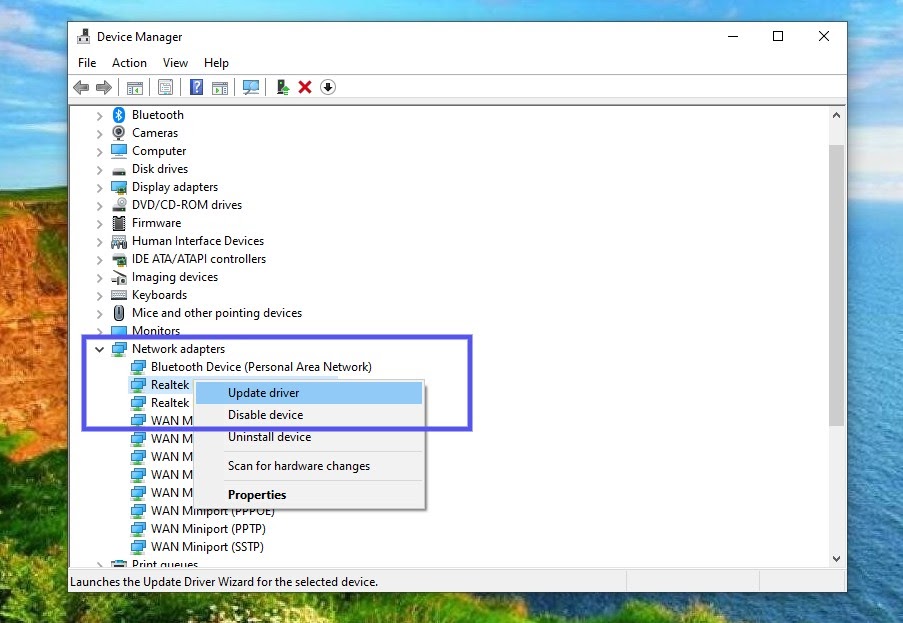Click the red Uninstall device toolbar icon
Screen dimensions: 903x623
pyautogui.click(x=304, y=87)
